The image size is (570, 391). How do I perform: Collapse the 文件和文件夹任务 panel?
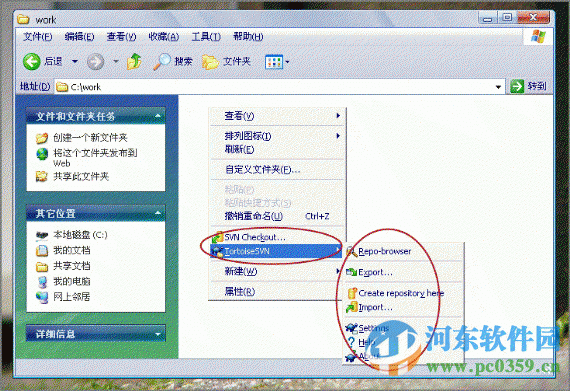tap(158, 116)
